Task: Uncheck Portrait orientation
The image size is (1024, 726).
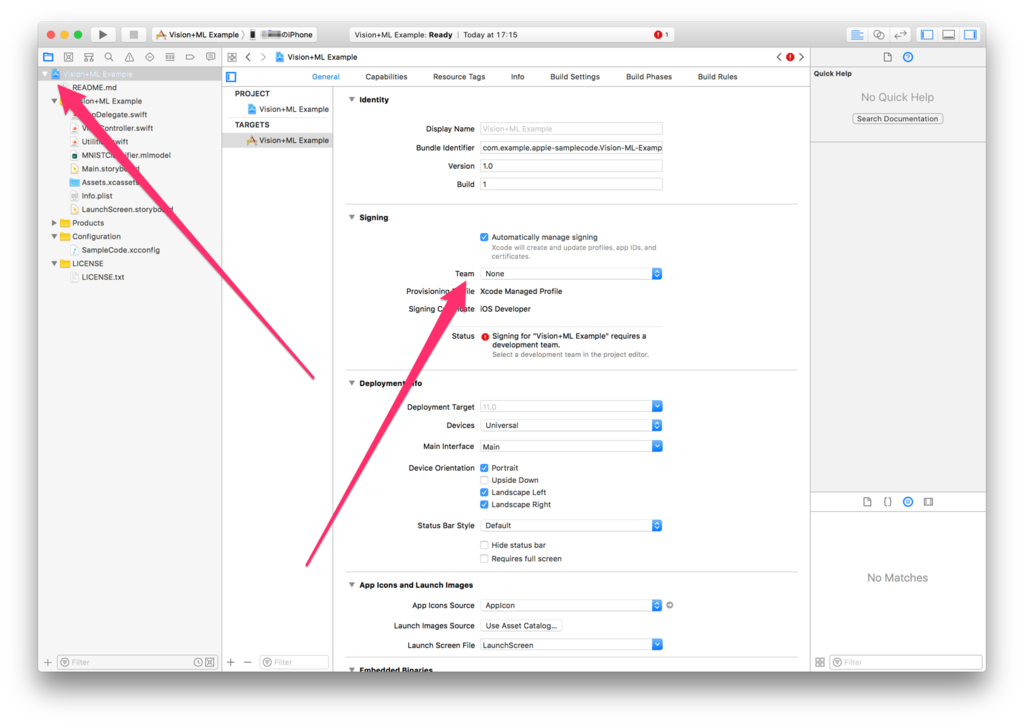Action: pos(484,467)
